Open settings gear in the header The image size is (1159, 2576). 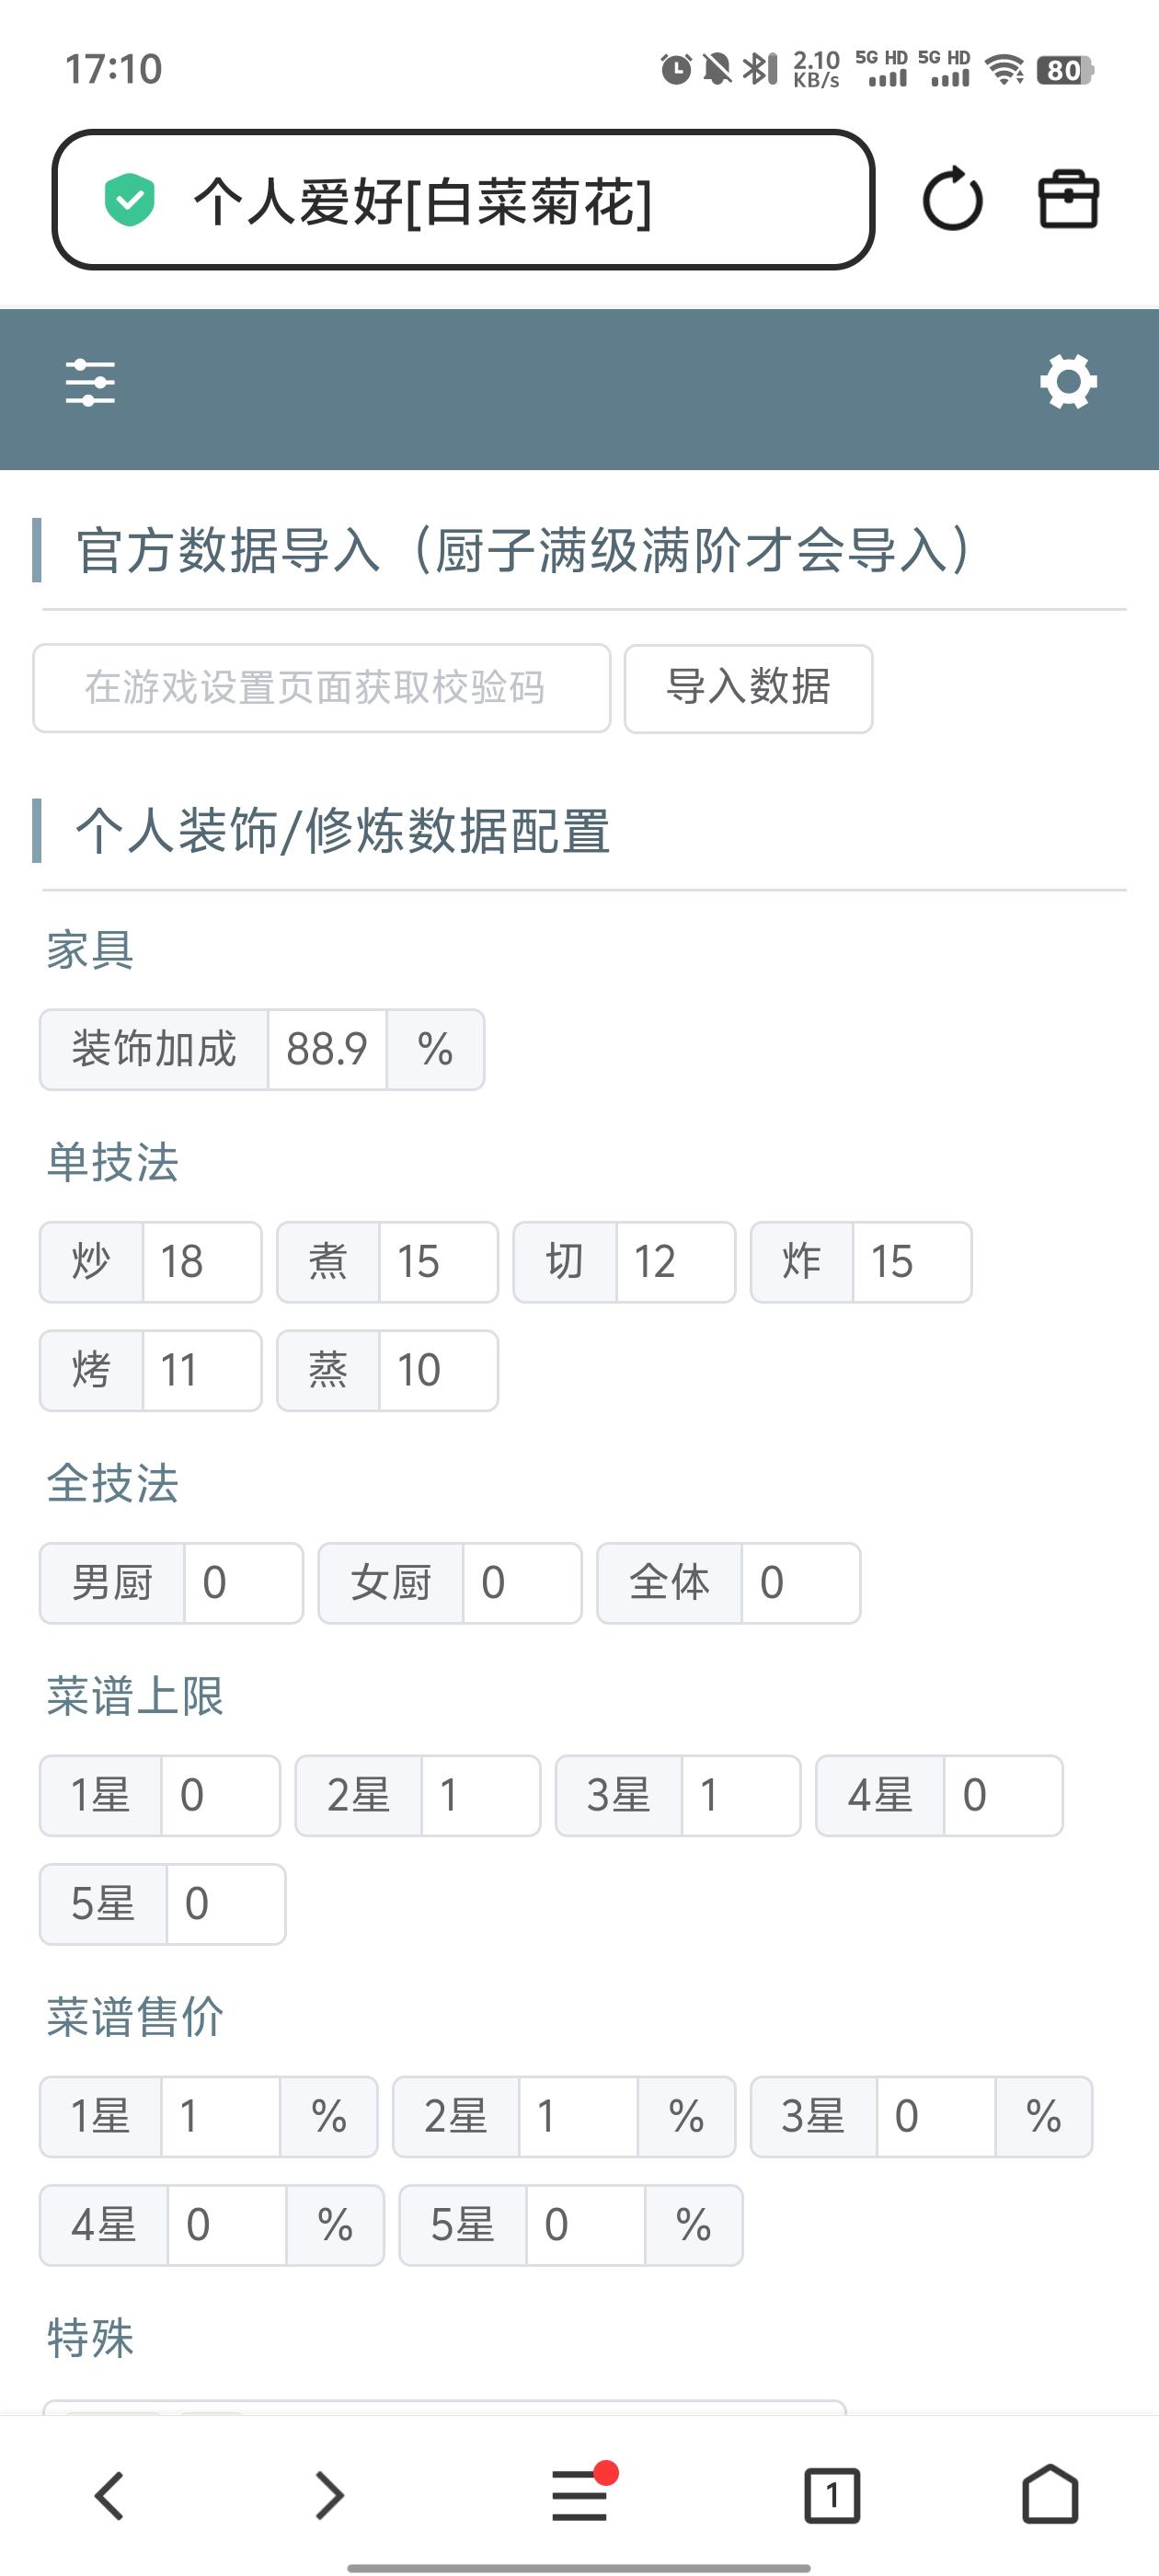(x=1068, y=381)
